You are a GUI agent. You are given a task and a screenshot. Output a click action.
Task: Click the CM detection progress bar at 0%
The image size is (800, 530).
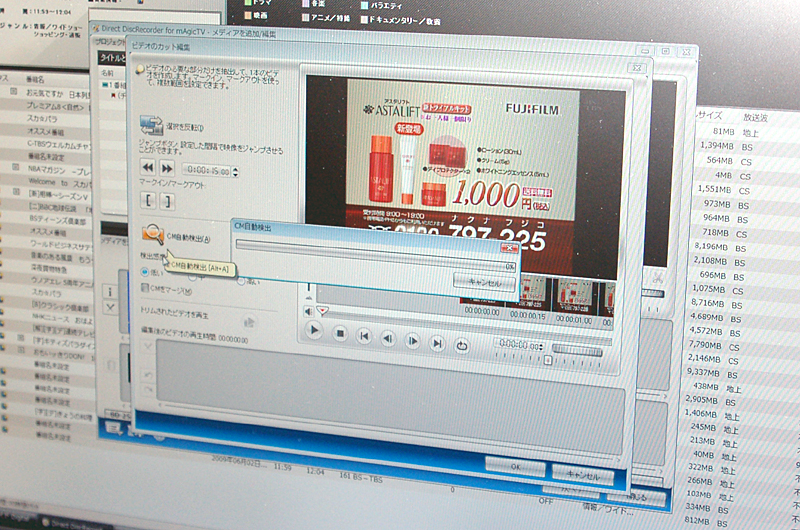coord(376,255)
